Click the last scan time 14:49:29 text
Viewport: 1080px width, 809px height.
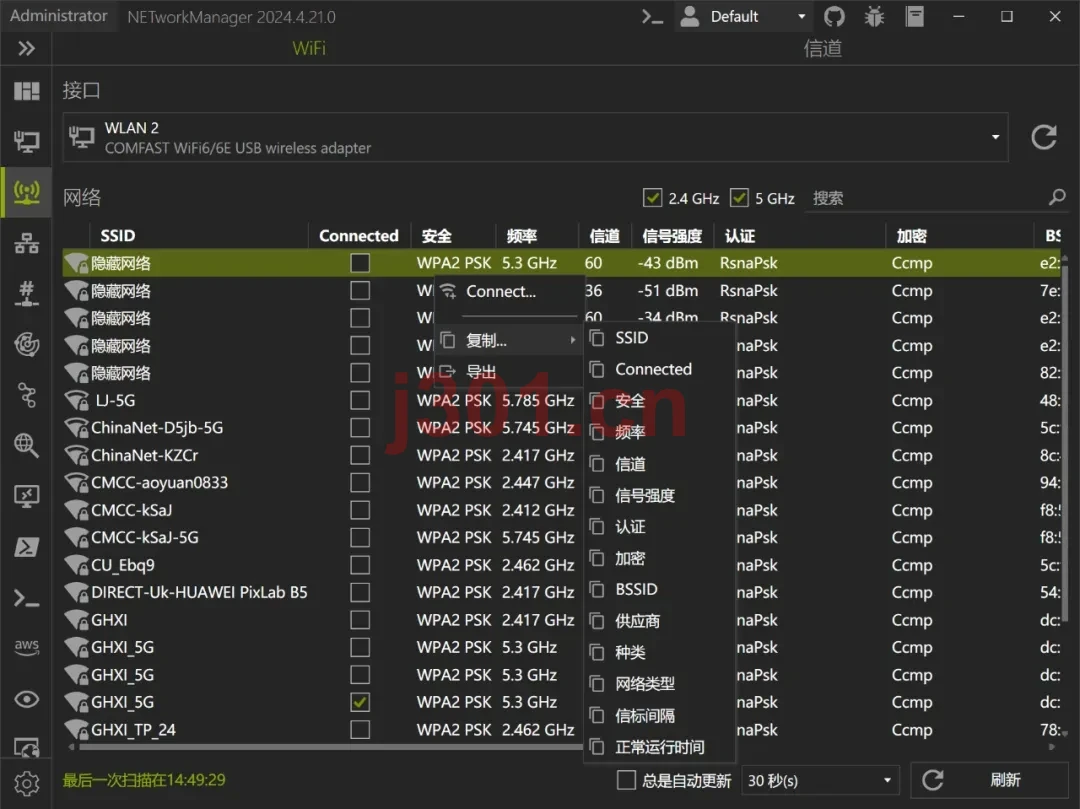pos(144,780)
